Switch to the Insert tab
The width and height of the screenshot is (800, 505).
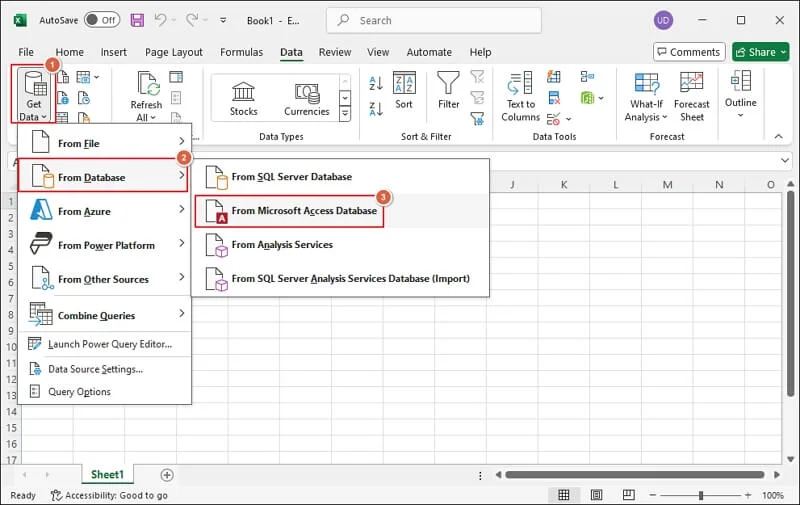click(x=113, y=52)
